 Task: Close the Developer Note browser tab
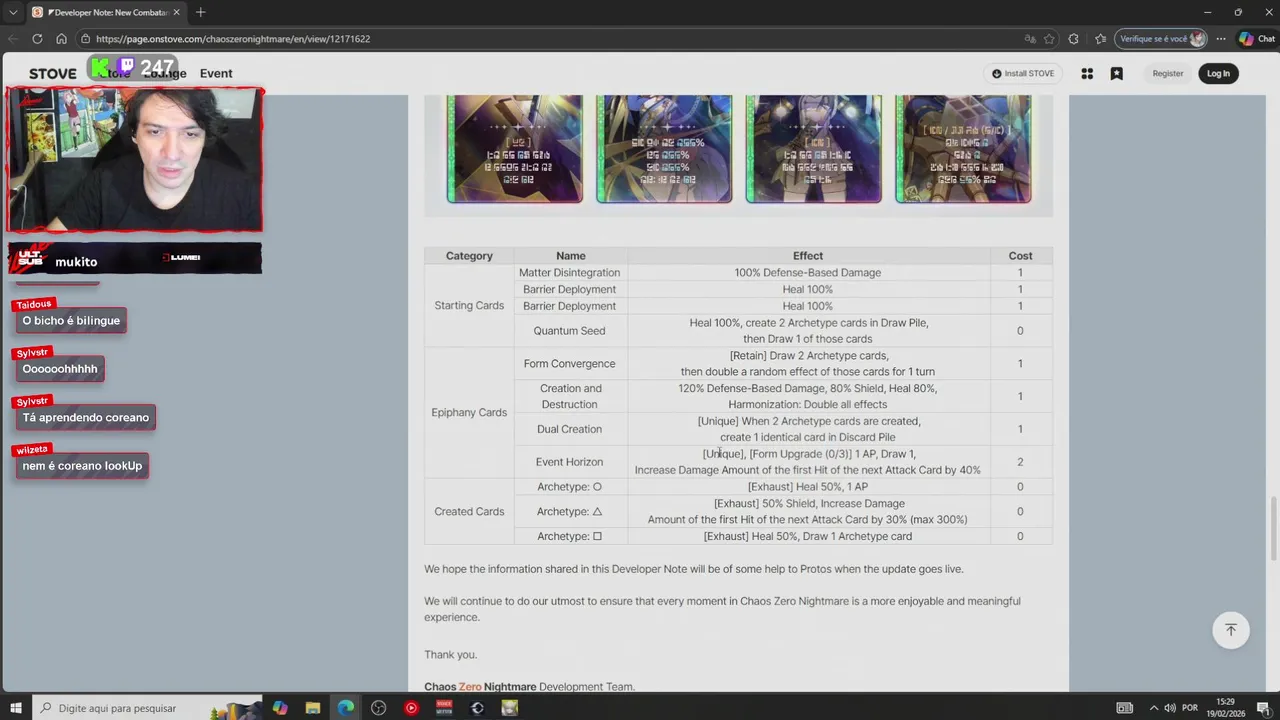coord(177,12)
